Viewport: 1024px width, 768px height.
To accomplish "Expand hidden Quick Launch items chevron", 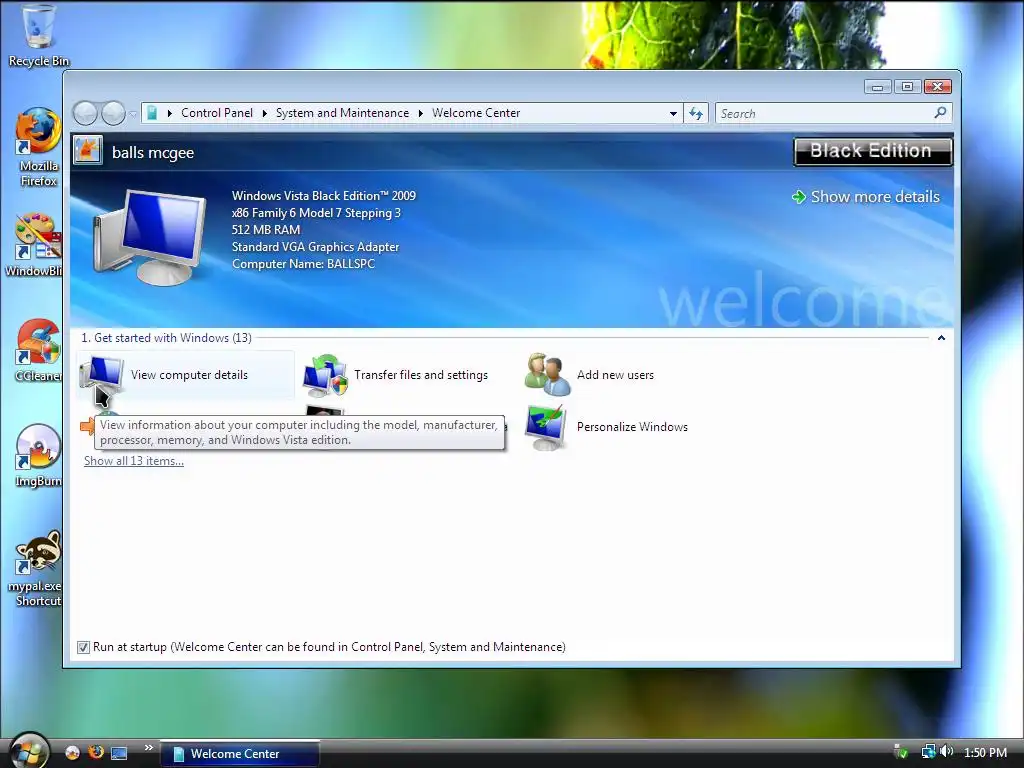I will click(148, 748).
